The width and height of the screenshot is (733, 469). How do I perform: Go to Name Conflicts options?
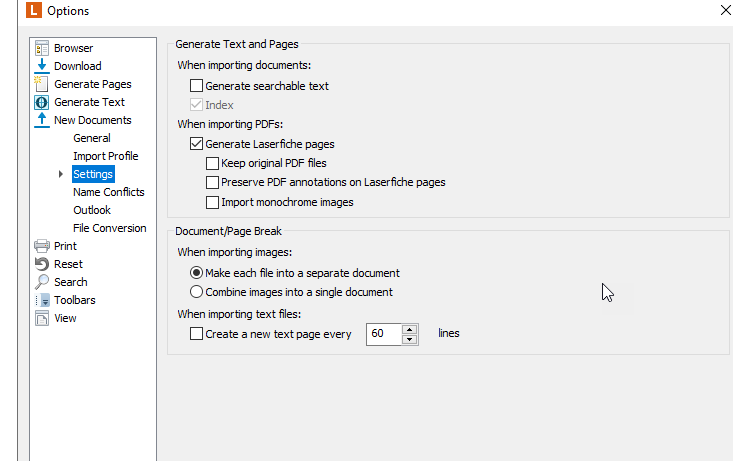(108, 192)
